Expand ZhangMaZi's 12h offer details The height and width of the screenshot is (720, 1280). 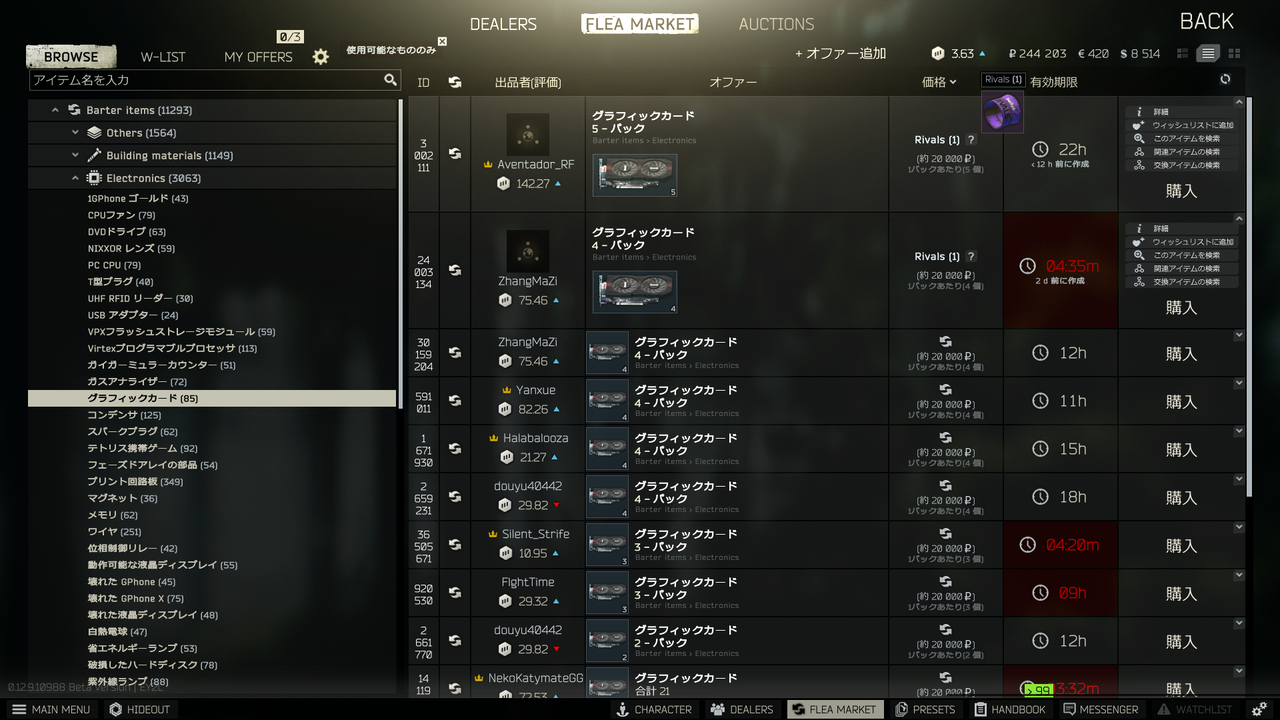click(x=1239, y=336)
